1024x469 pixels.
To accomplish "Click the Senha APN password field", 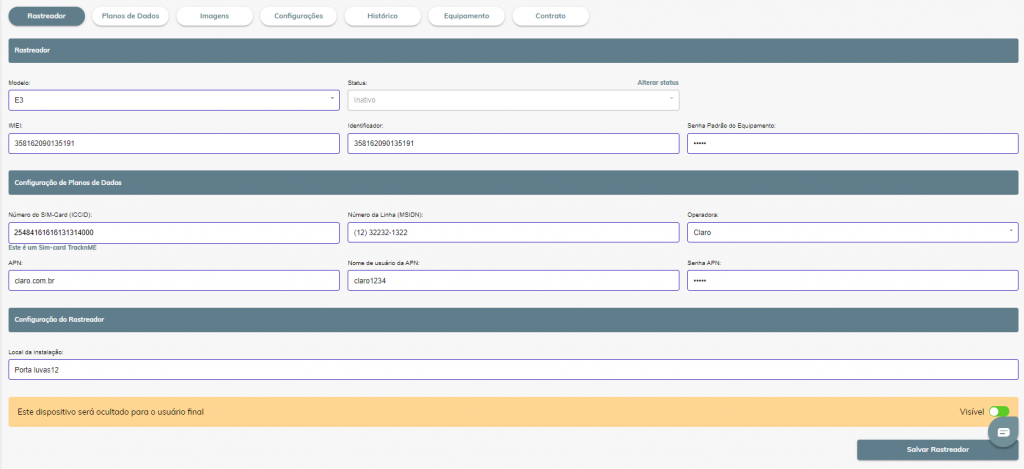I will click(853, 281).
